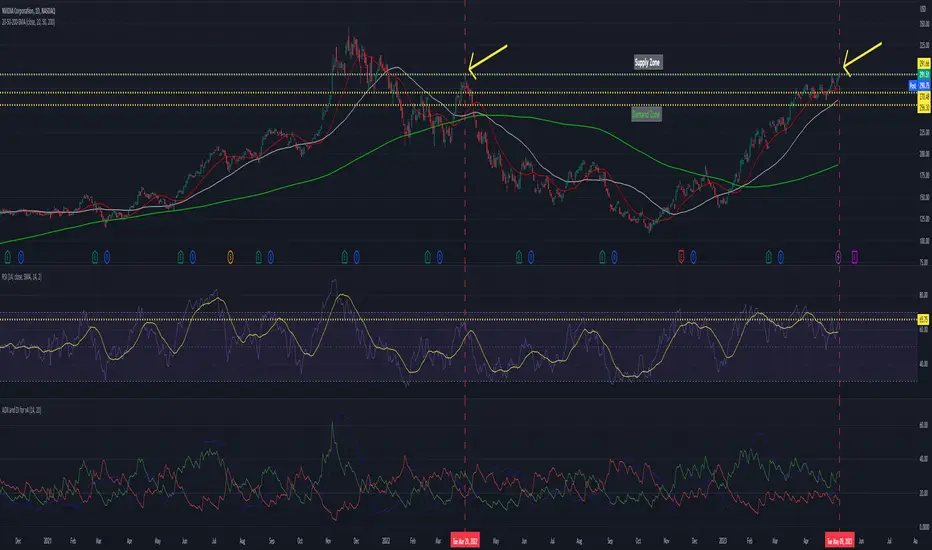Open the blue dividend marker for March 2021
The width and height of the screenshot is (932, 550).
click(x=107, y=257)
